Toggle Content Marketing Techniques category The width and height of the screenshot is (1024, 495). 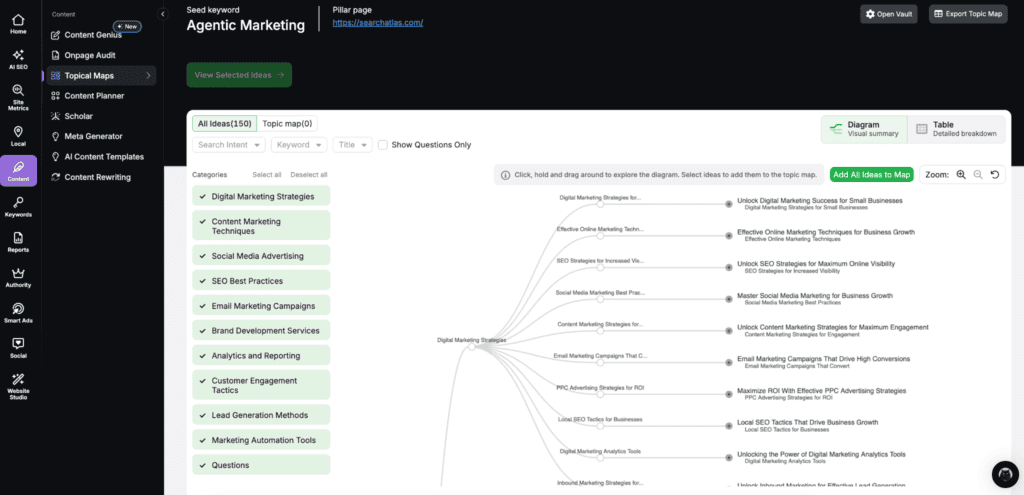point(261,226)
